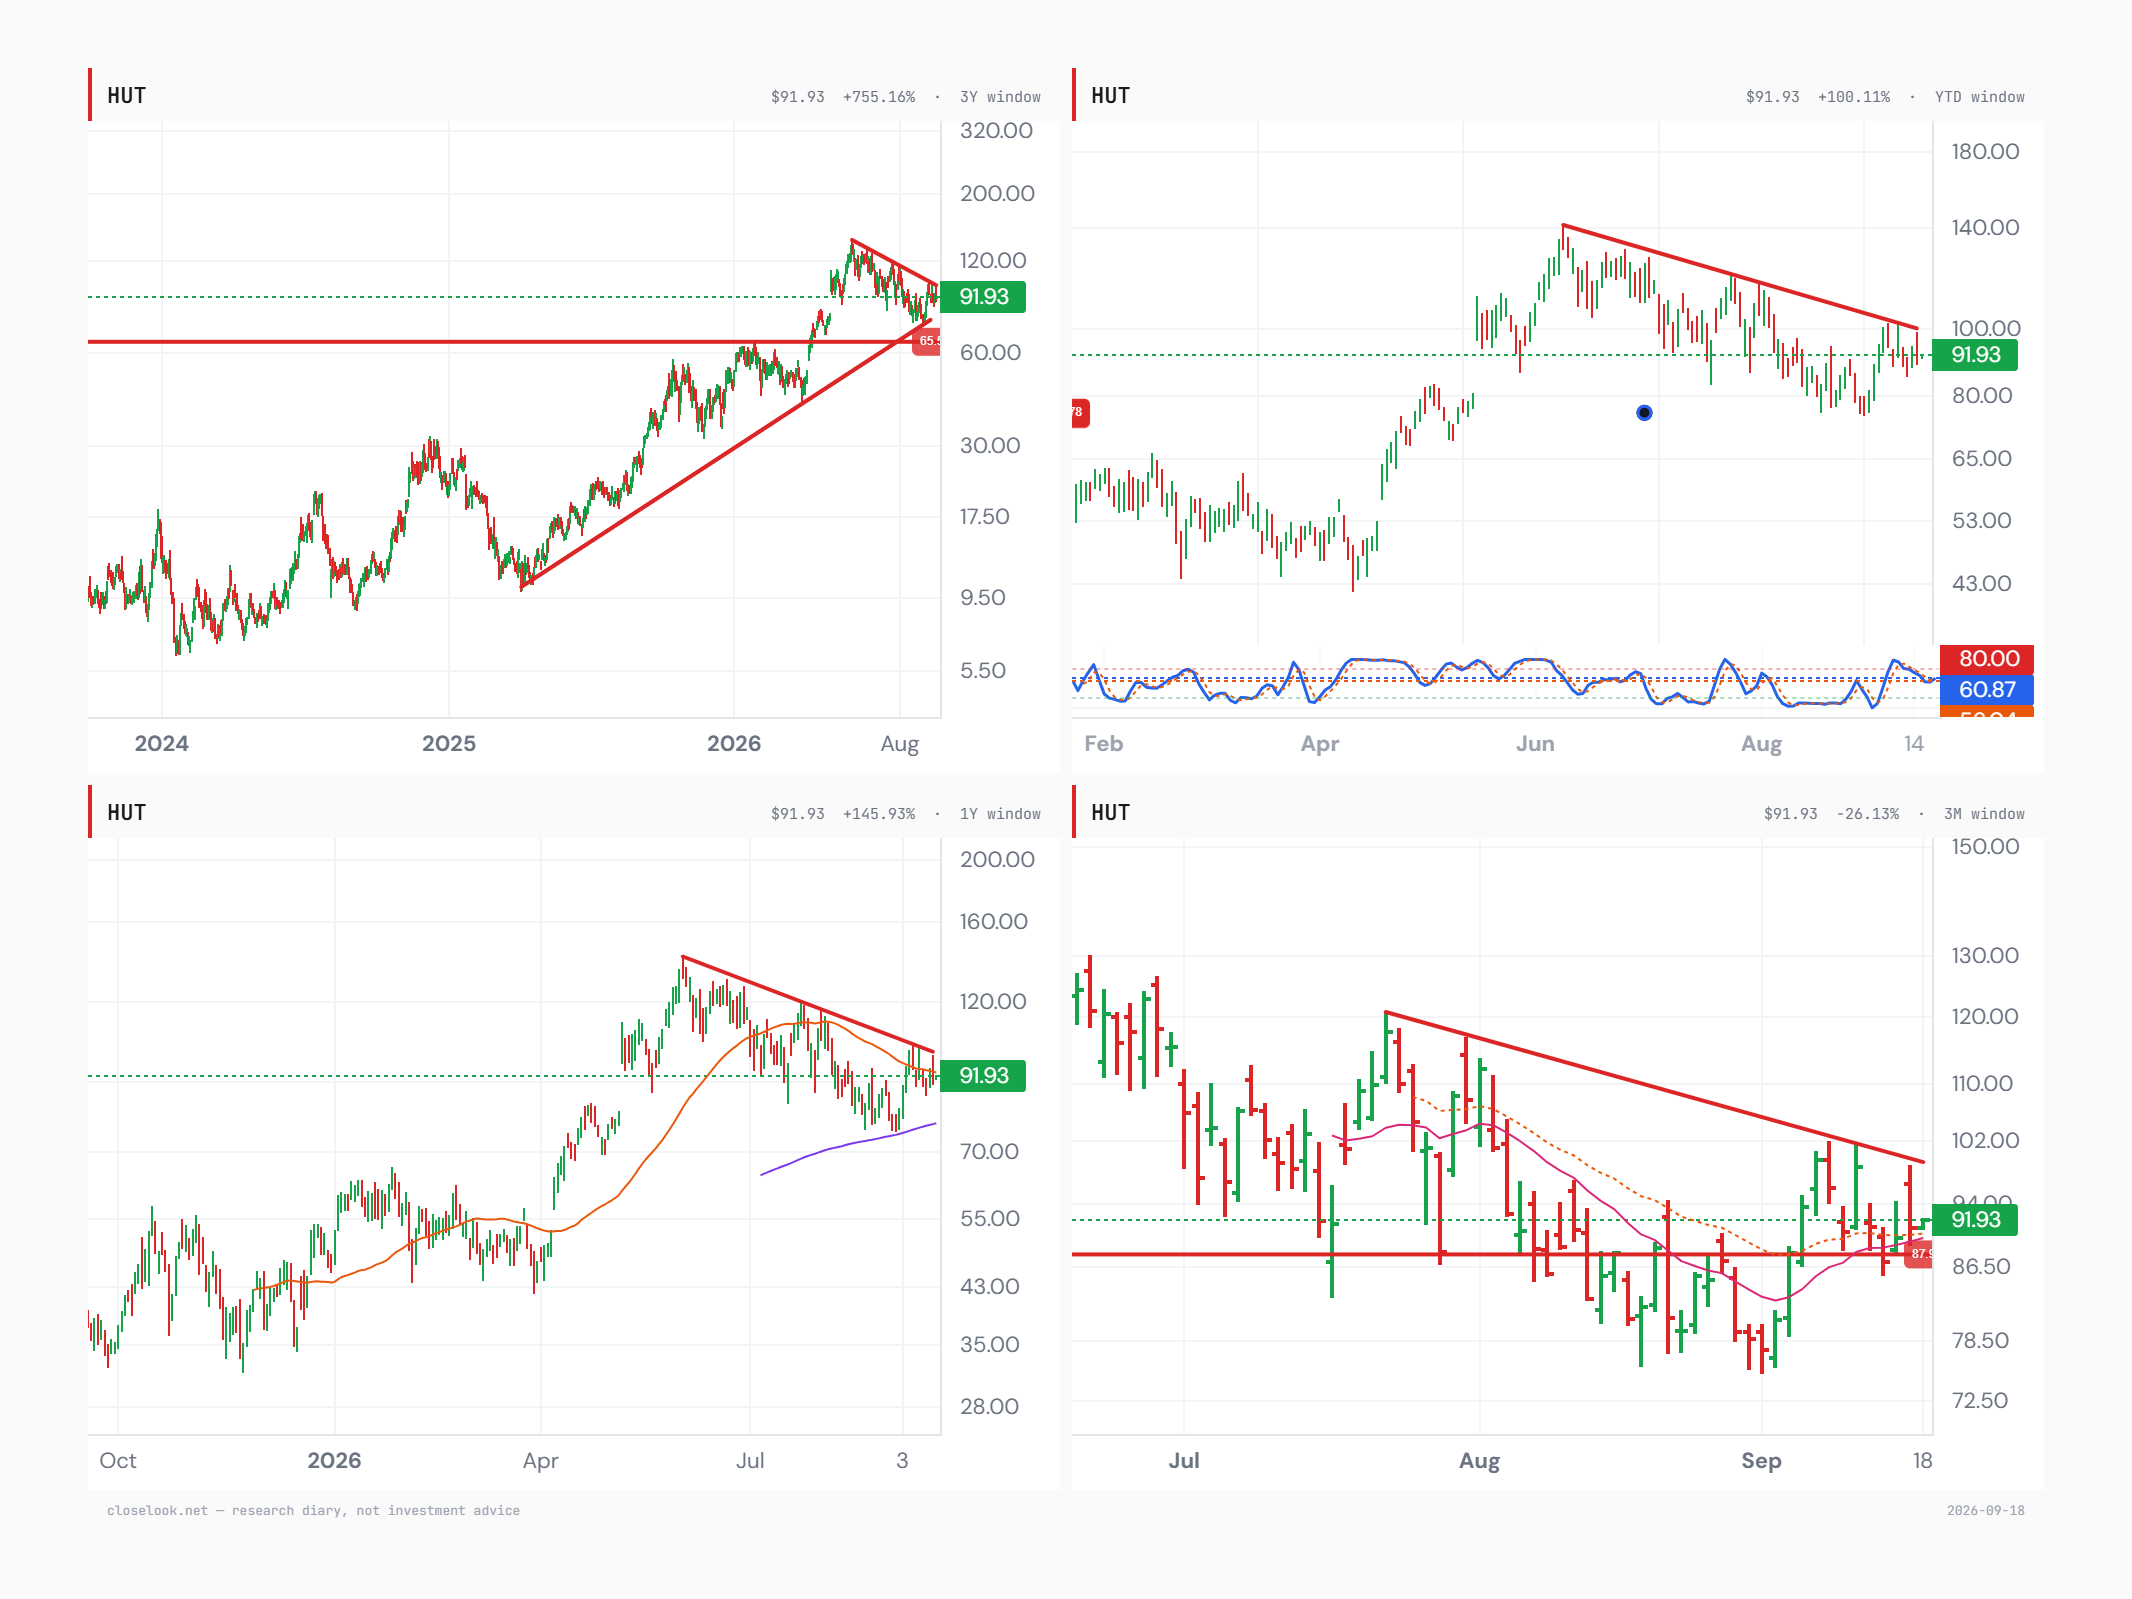Click the HUT ticker title in YTD panel
The width and height of the screenshot is (2132, 1599).
[x=1111, y=96]
